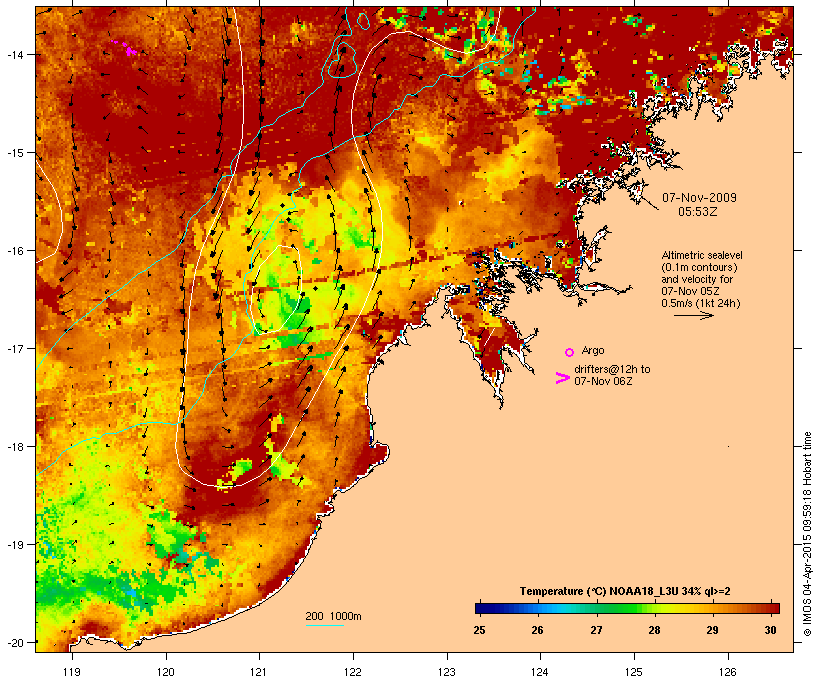The height and width of the screenshot is (680, 820).
Task: Click the magenta Argo circle legend symbol
Action: [x=569, y=352]
